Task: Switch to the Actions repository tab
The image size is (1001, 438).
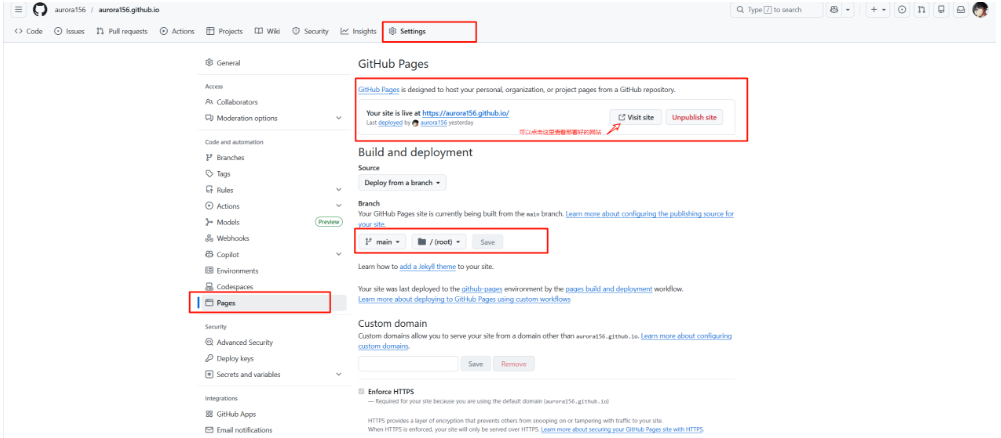Action: click(x=177, y=31)
